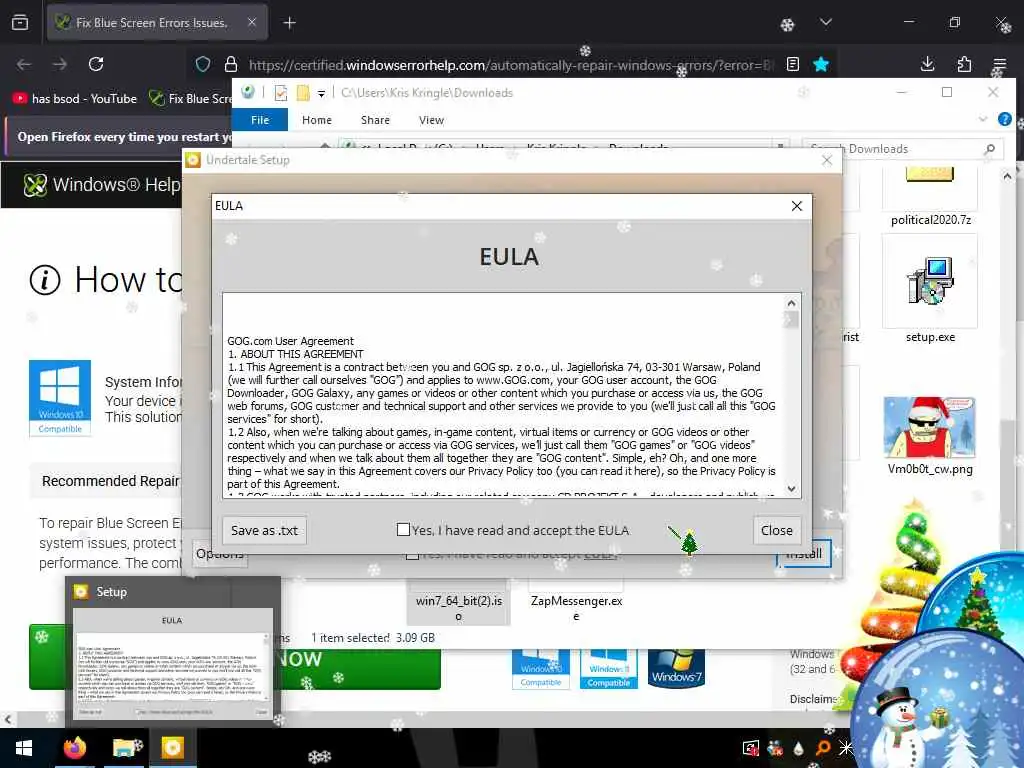
Task: Expand the File Explorer ribbon chevron
Action: 983,120
